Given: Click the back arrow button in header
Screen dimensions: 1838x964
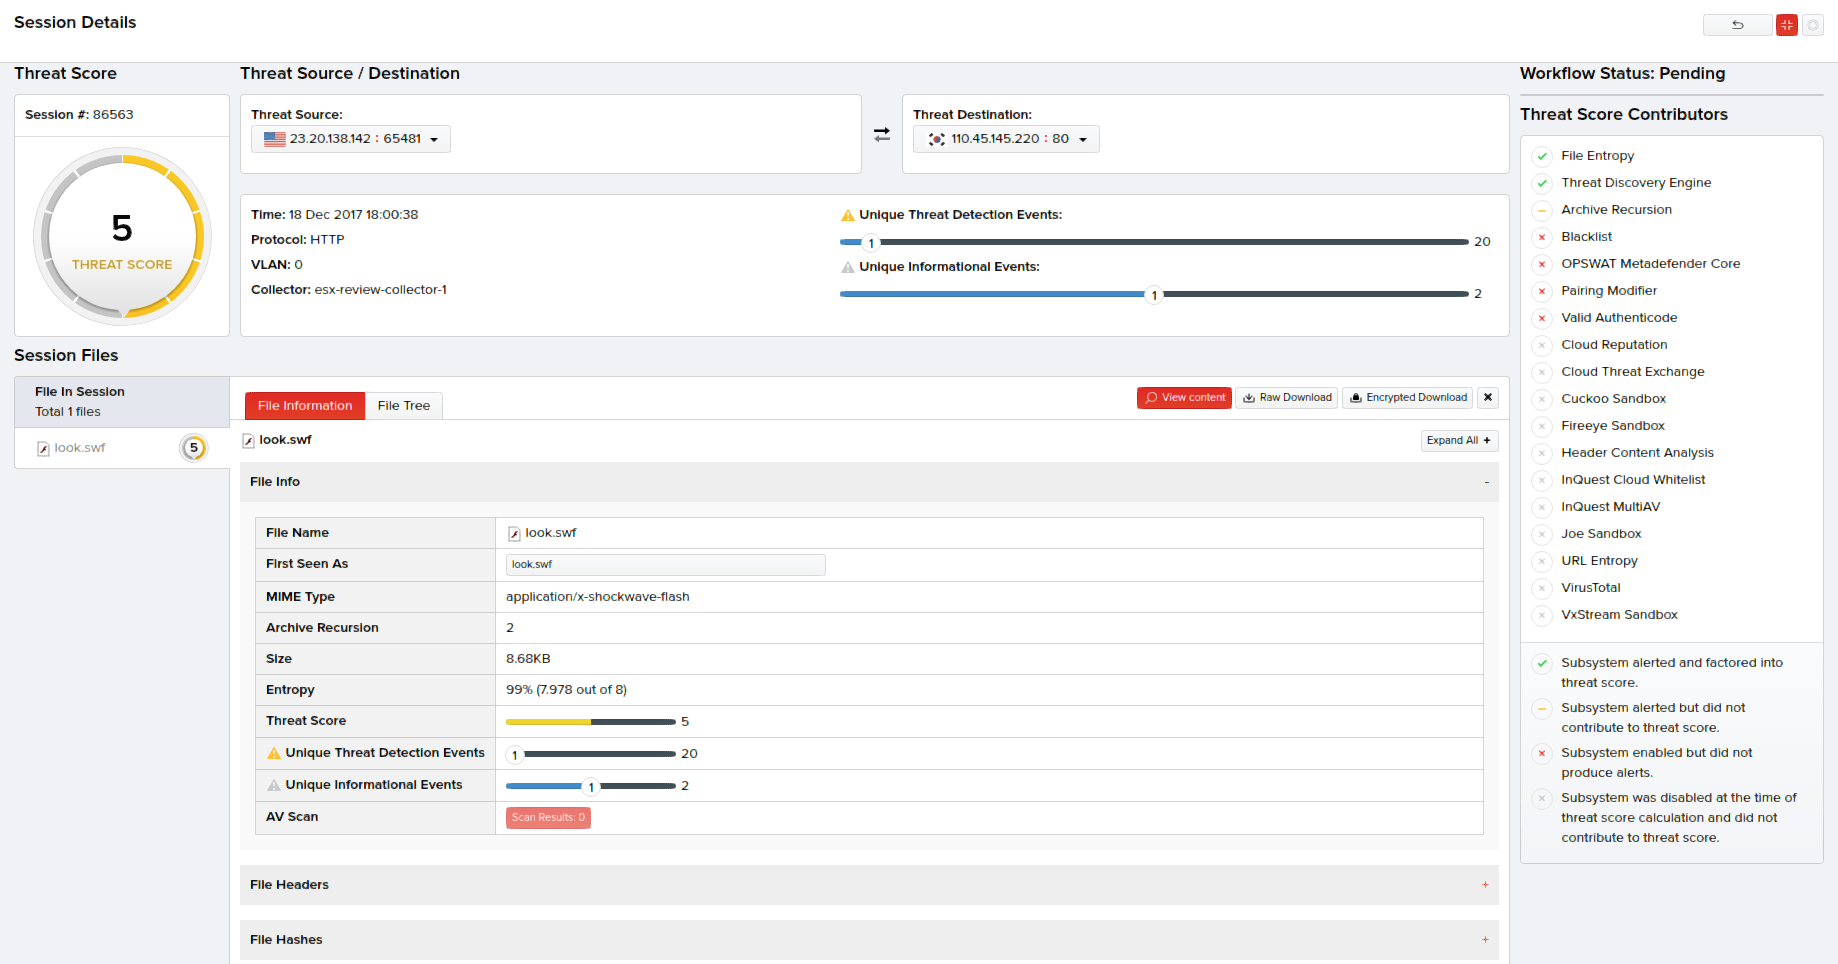Looking at the screenshot, I should pyautogui.click(x=1737, y=25).
